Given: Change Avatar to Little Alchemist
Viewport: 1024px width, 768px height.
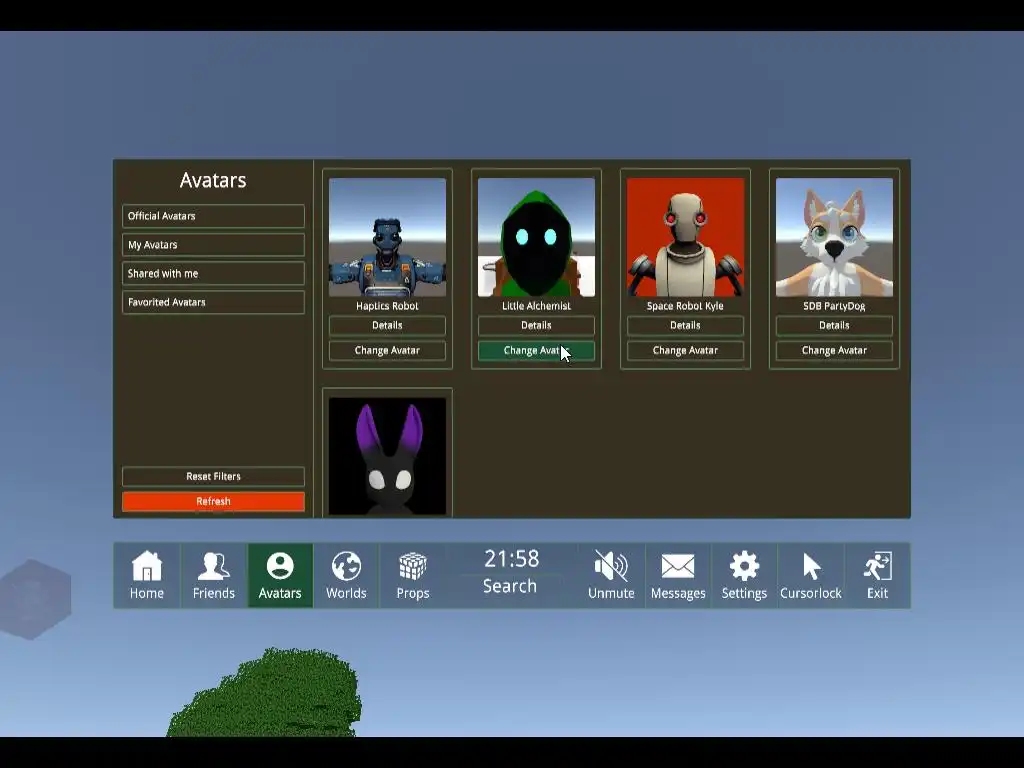Looking at the screenshot, I should coord(536,351).
